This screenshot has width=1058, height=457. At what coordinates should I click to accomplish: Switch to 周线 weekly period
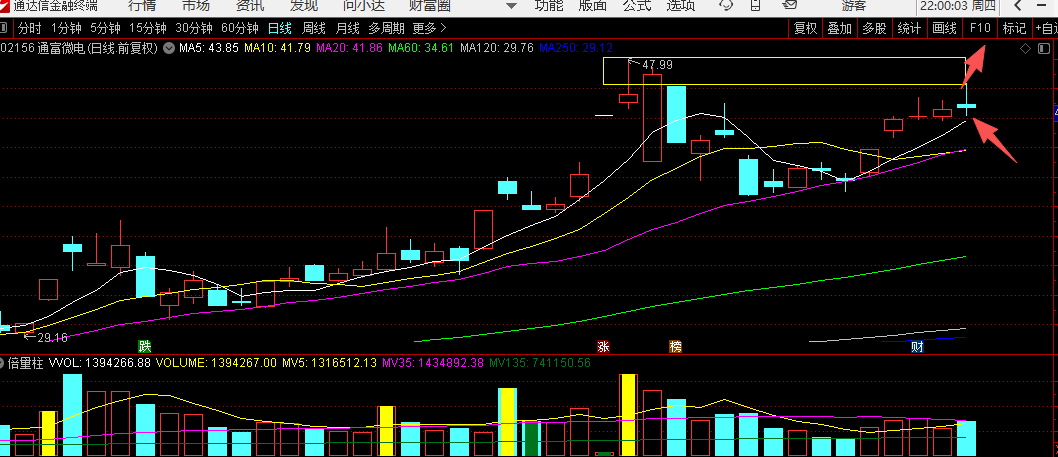pyautogui.click(x=314, y=28)
